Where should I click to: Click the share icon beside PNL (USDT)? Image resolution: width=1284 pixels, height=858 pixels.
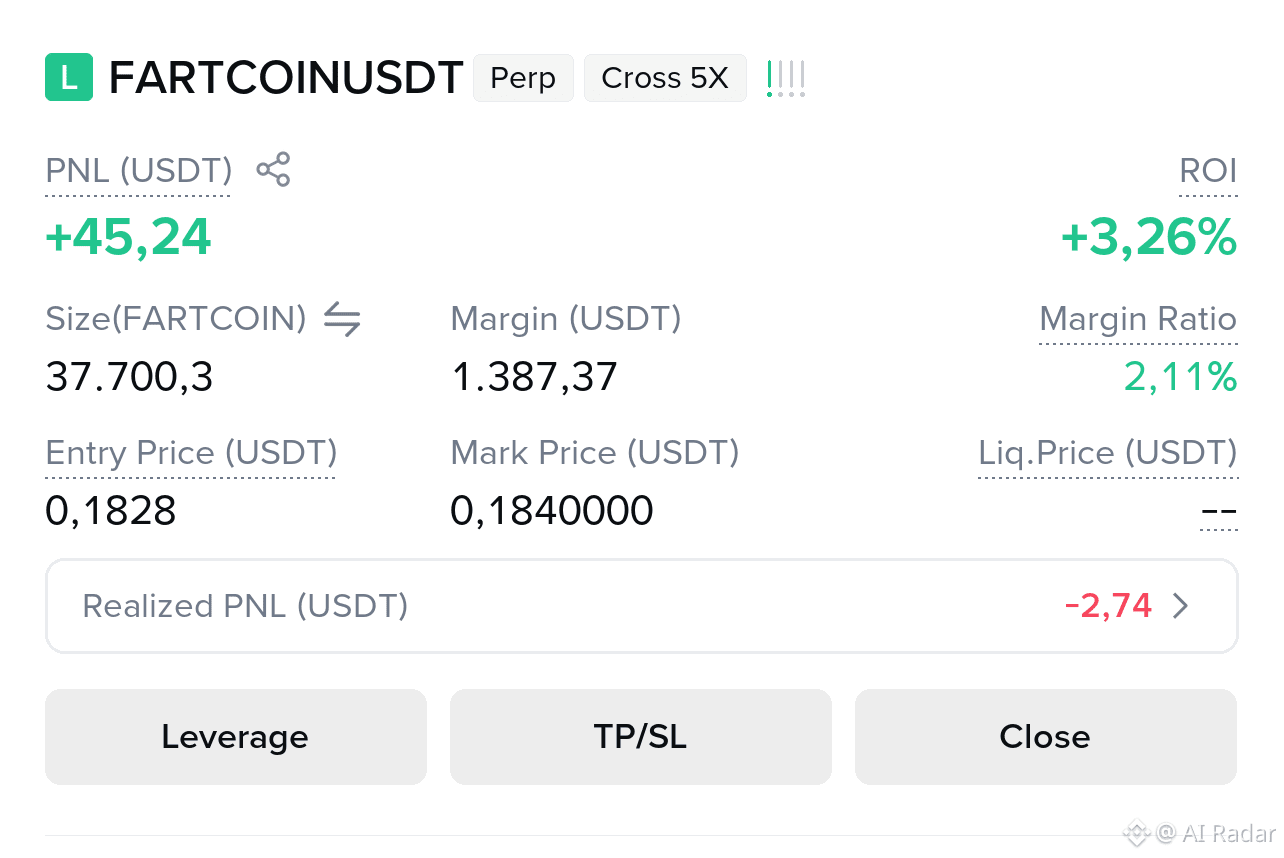[x=273, y=170]
